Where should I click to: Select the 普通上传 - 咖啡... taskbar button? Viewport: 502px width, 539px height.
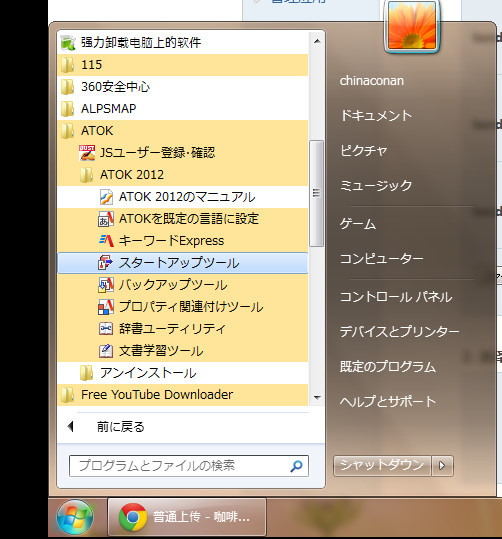[x=187, y=517]
